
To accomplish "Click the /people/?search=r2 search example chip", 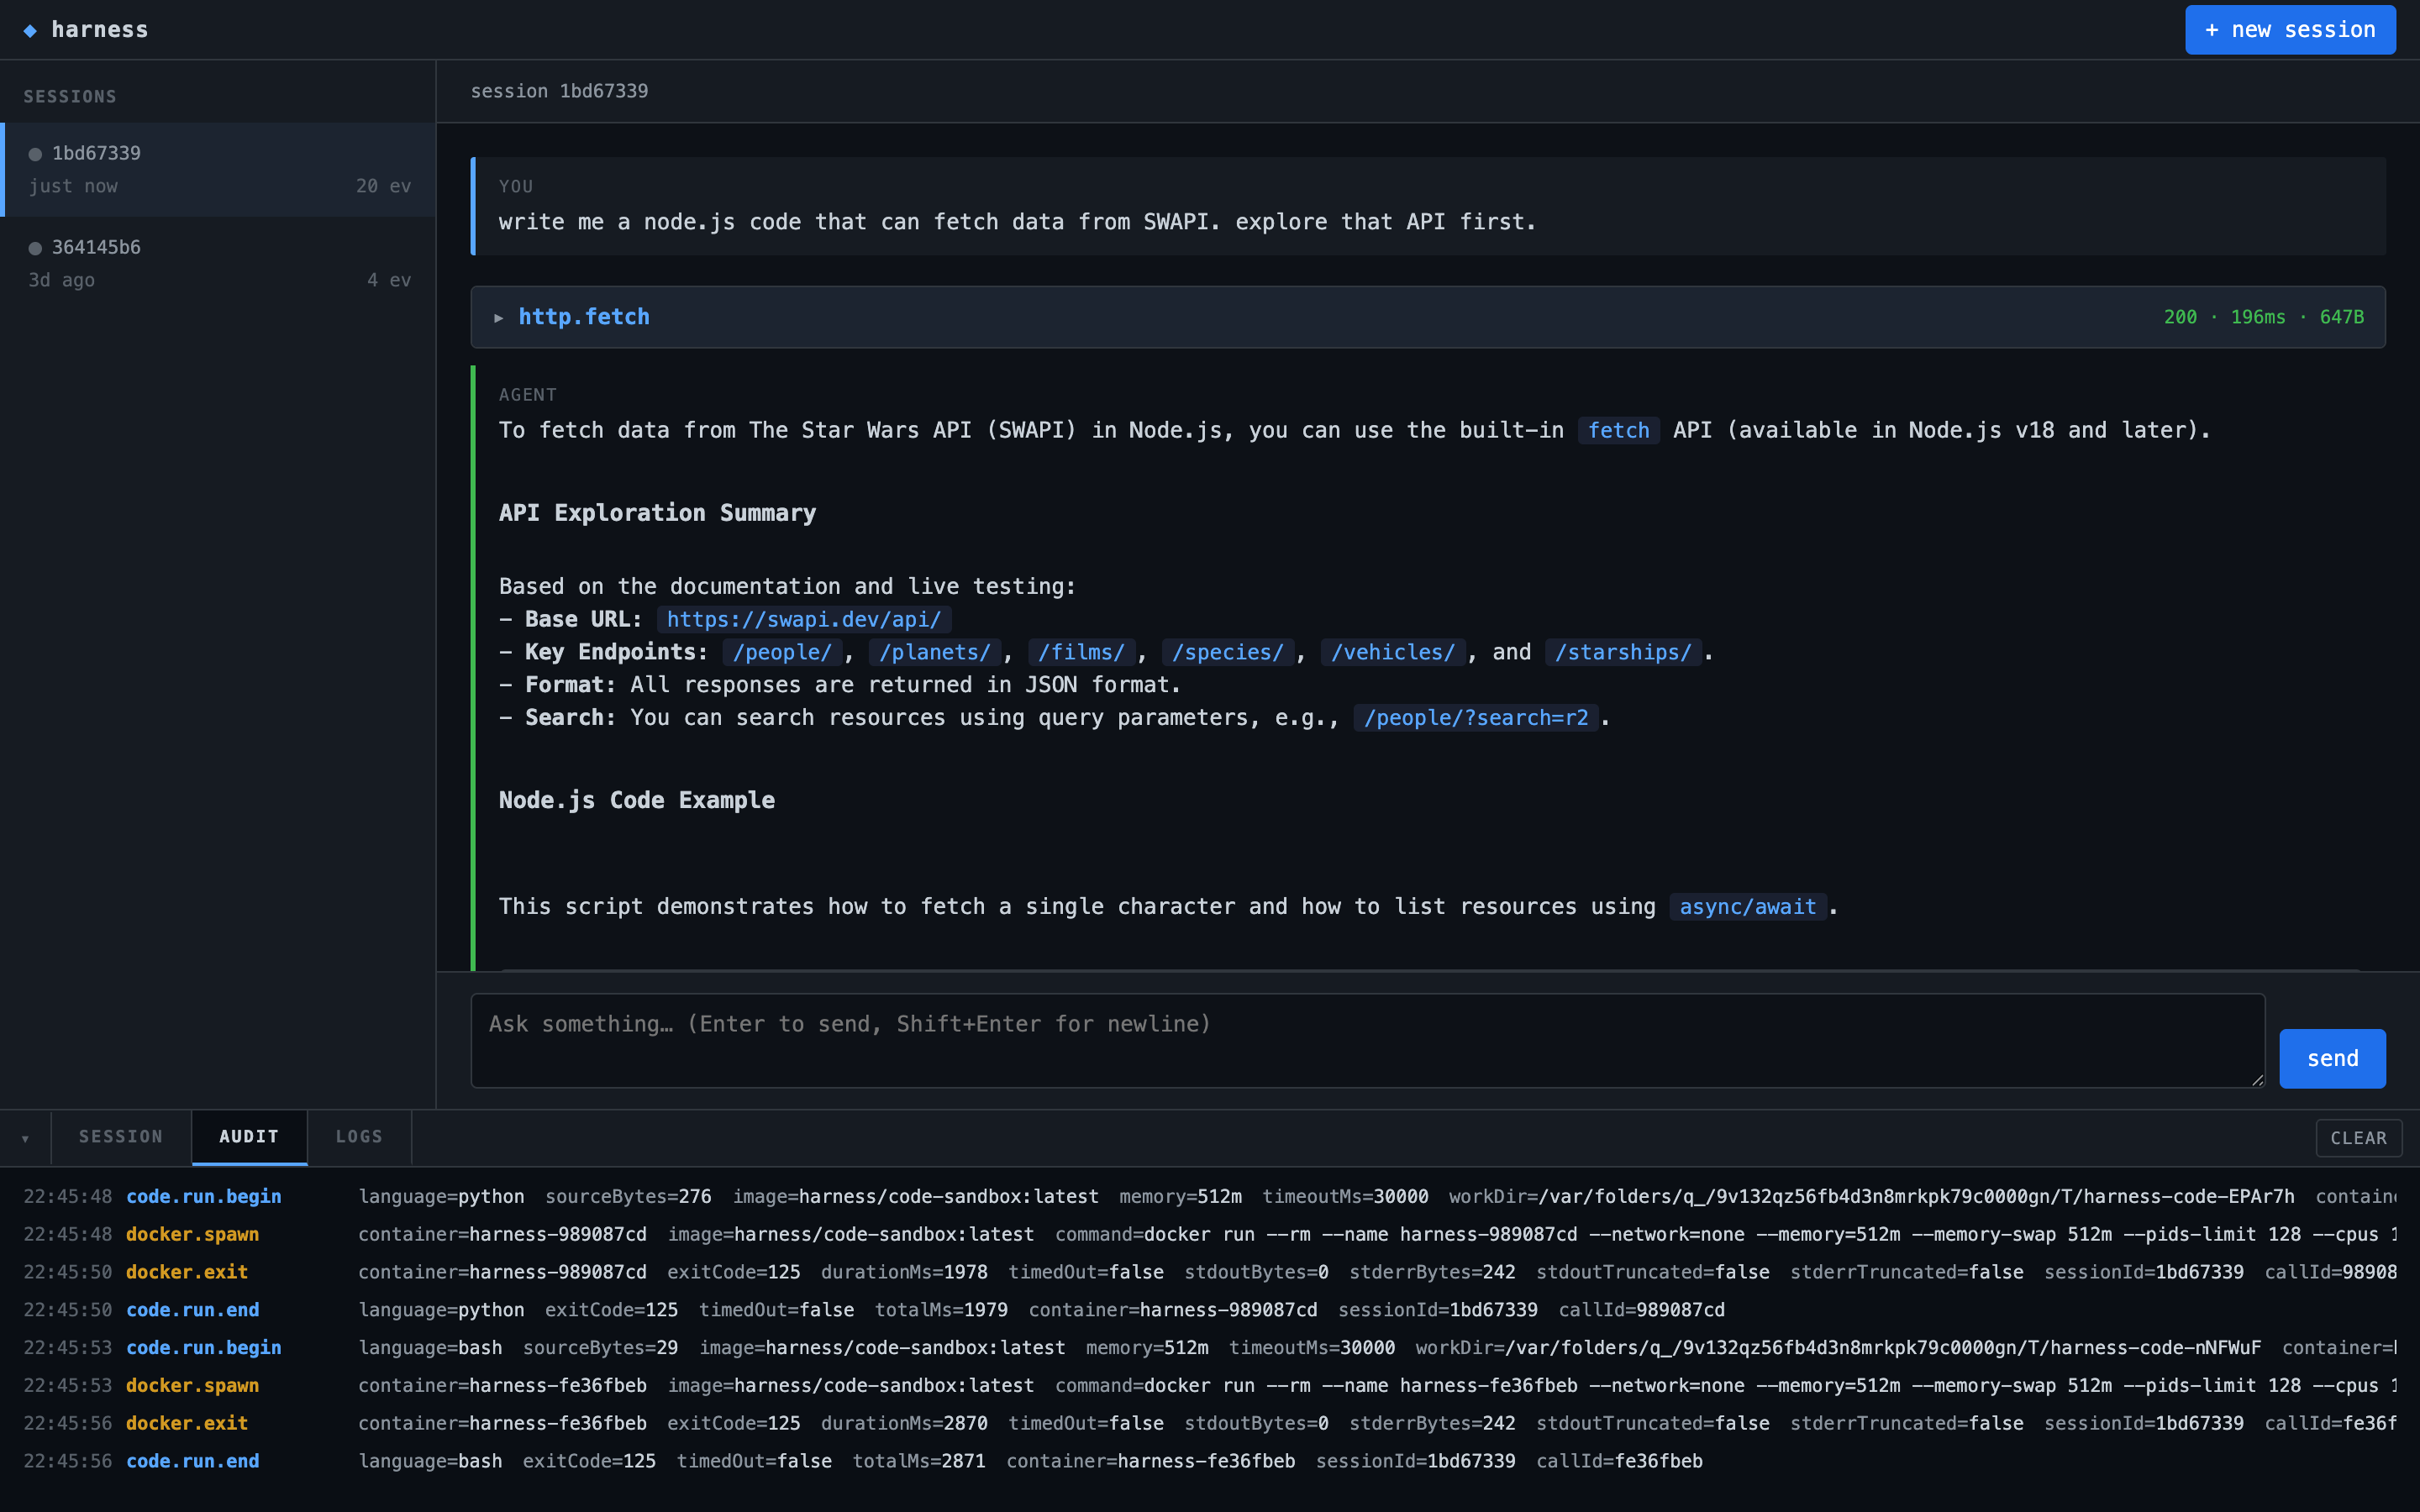I will 1477,717.
